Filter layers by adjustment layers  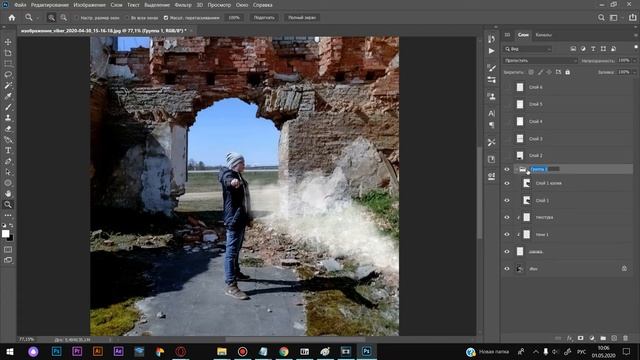[x=583, y=49]
